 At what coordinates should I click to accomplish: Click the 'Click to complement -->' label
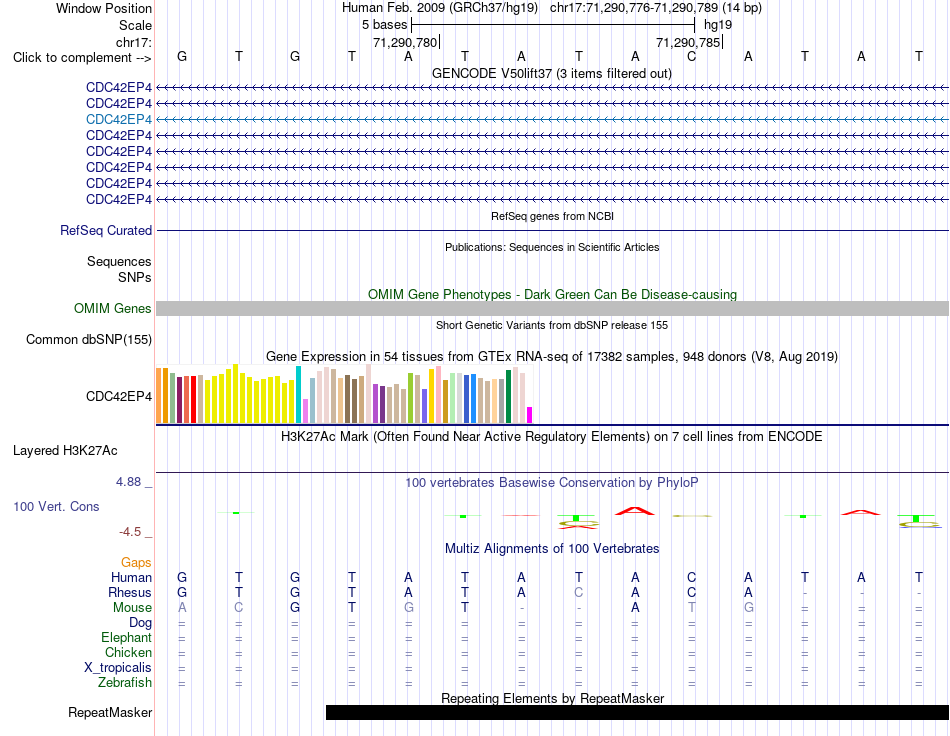click(x=82, y=58)
